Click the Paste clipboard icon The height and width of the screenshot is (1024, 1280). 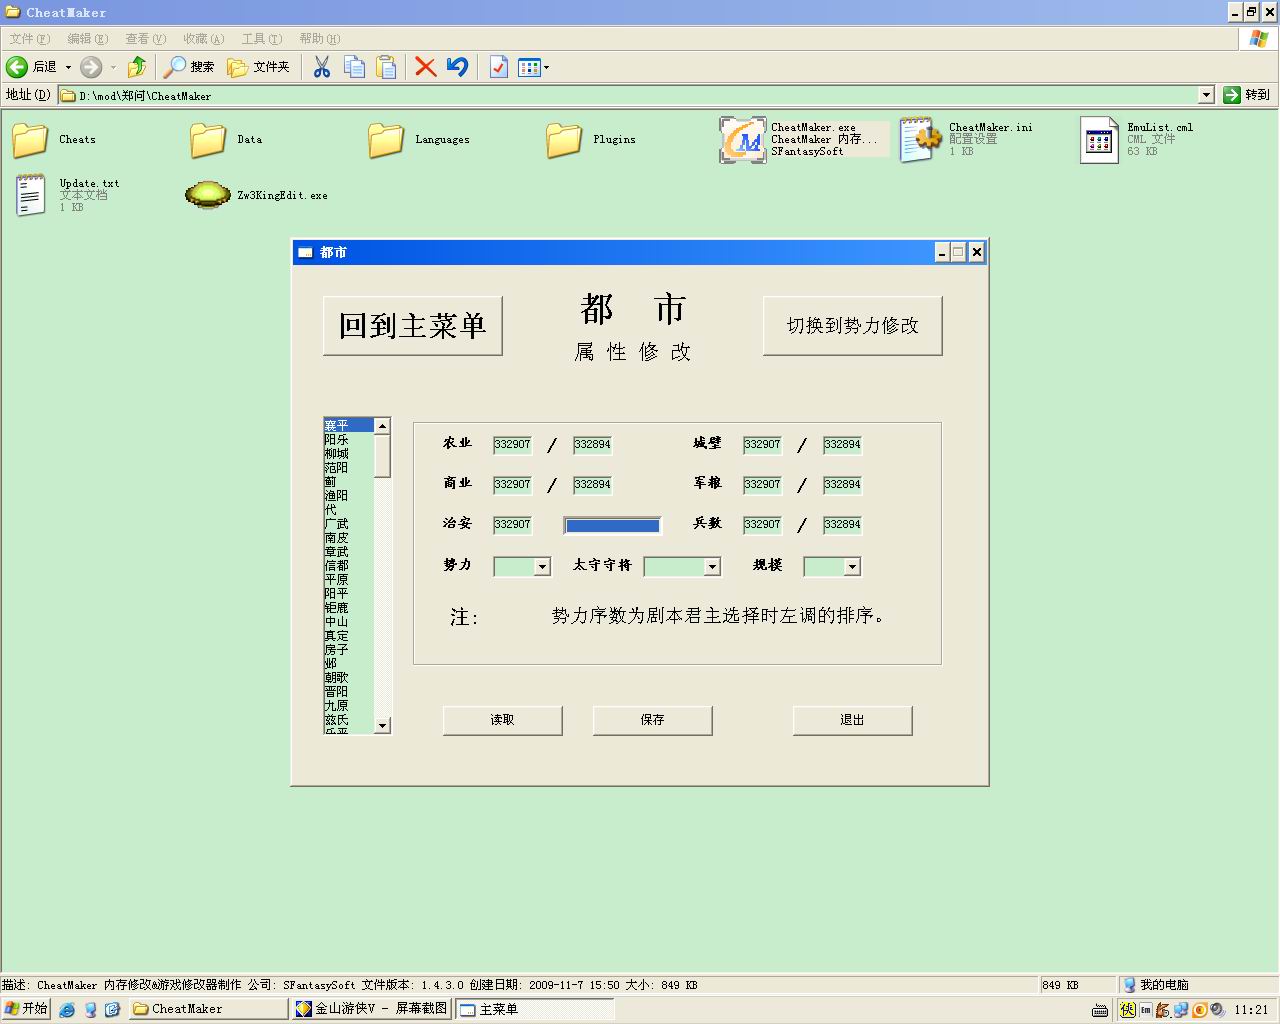pos(386,67)
